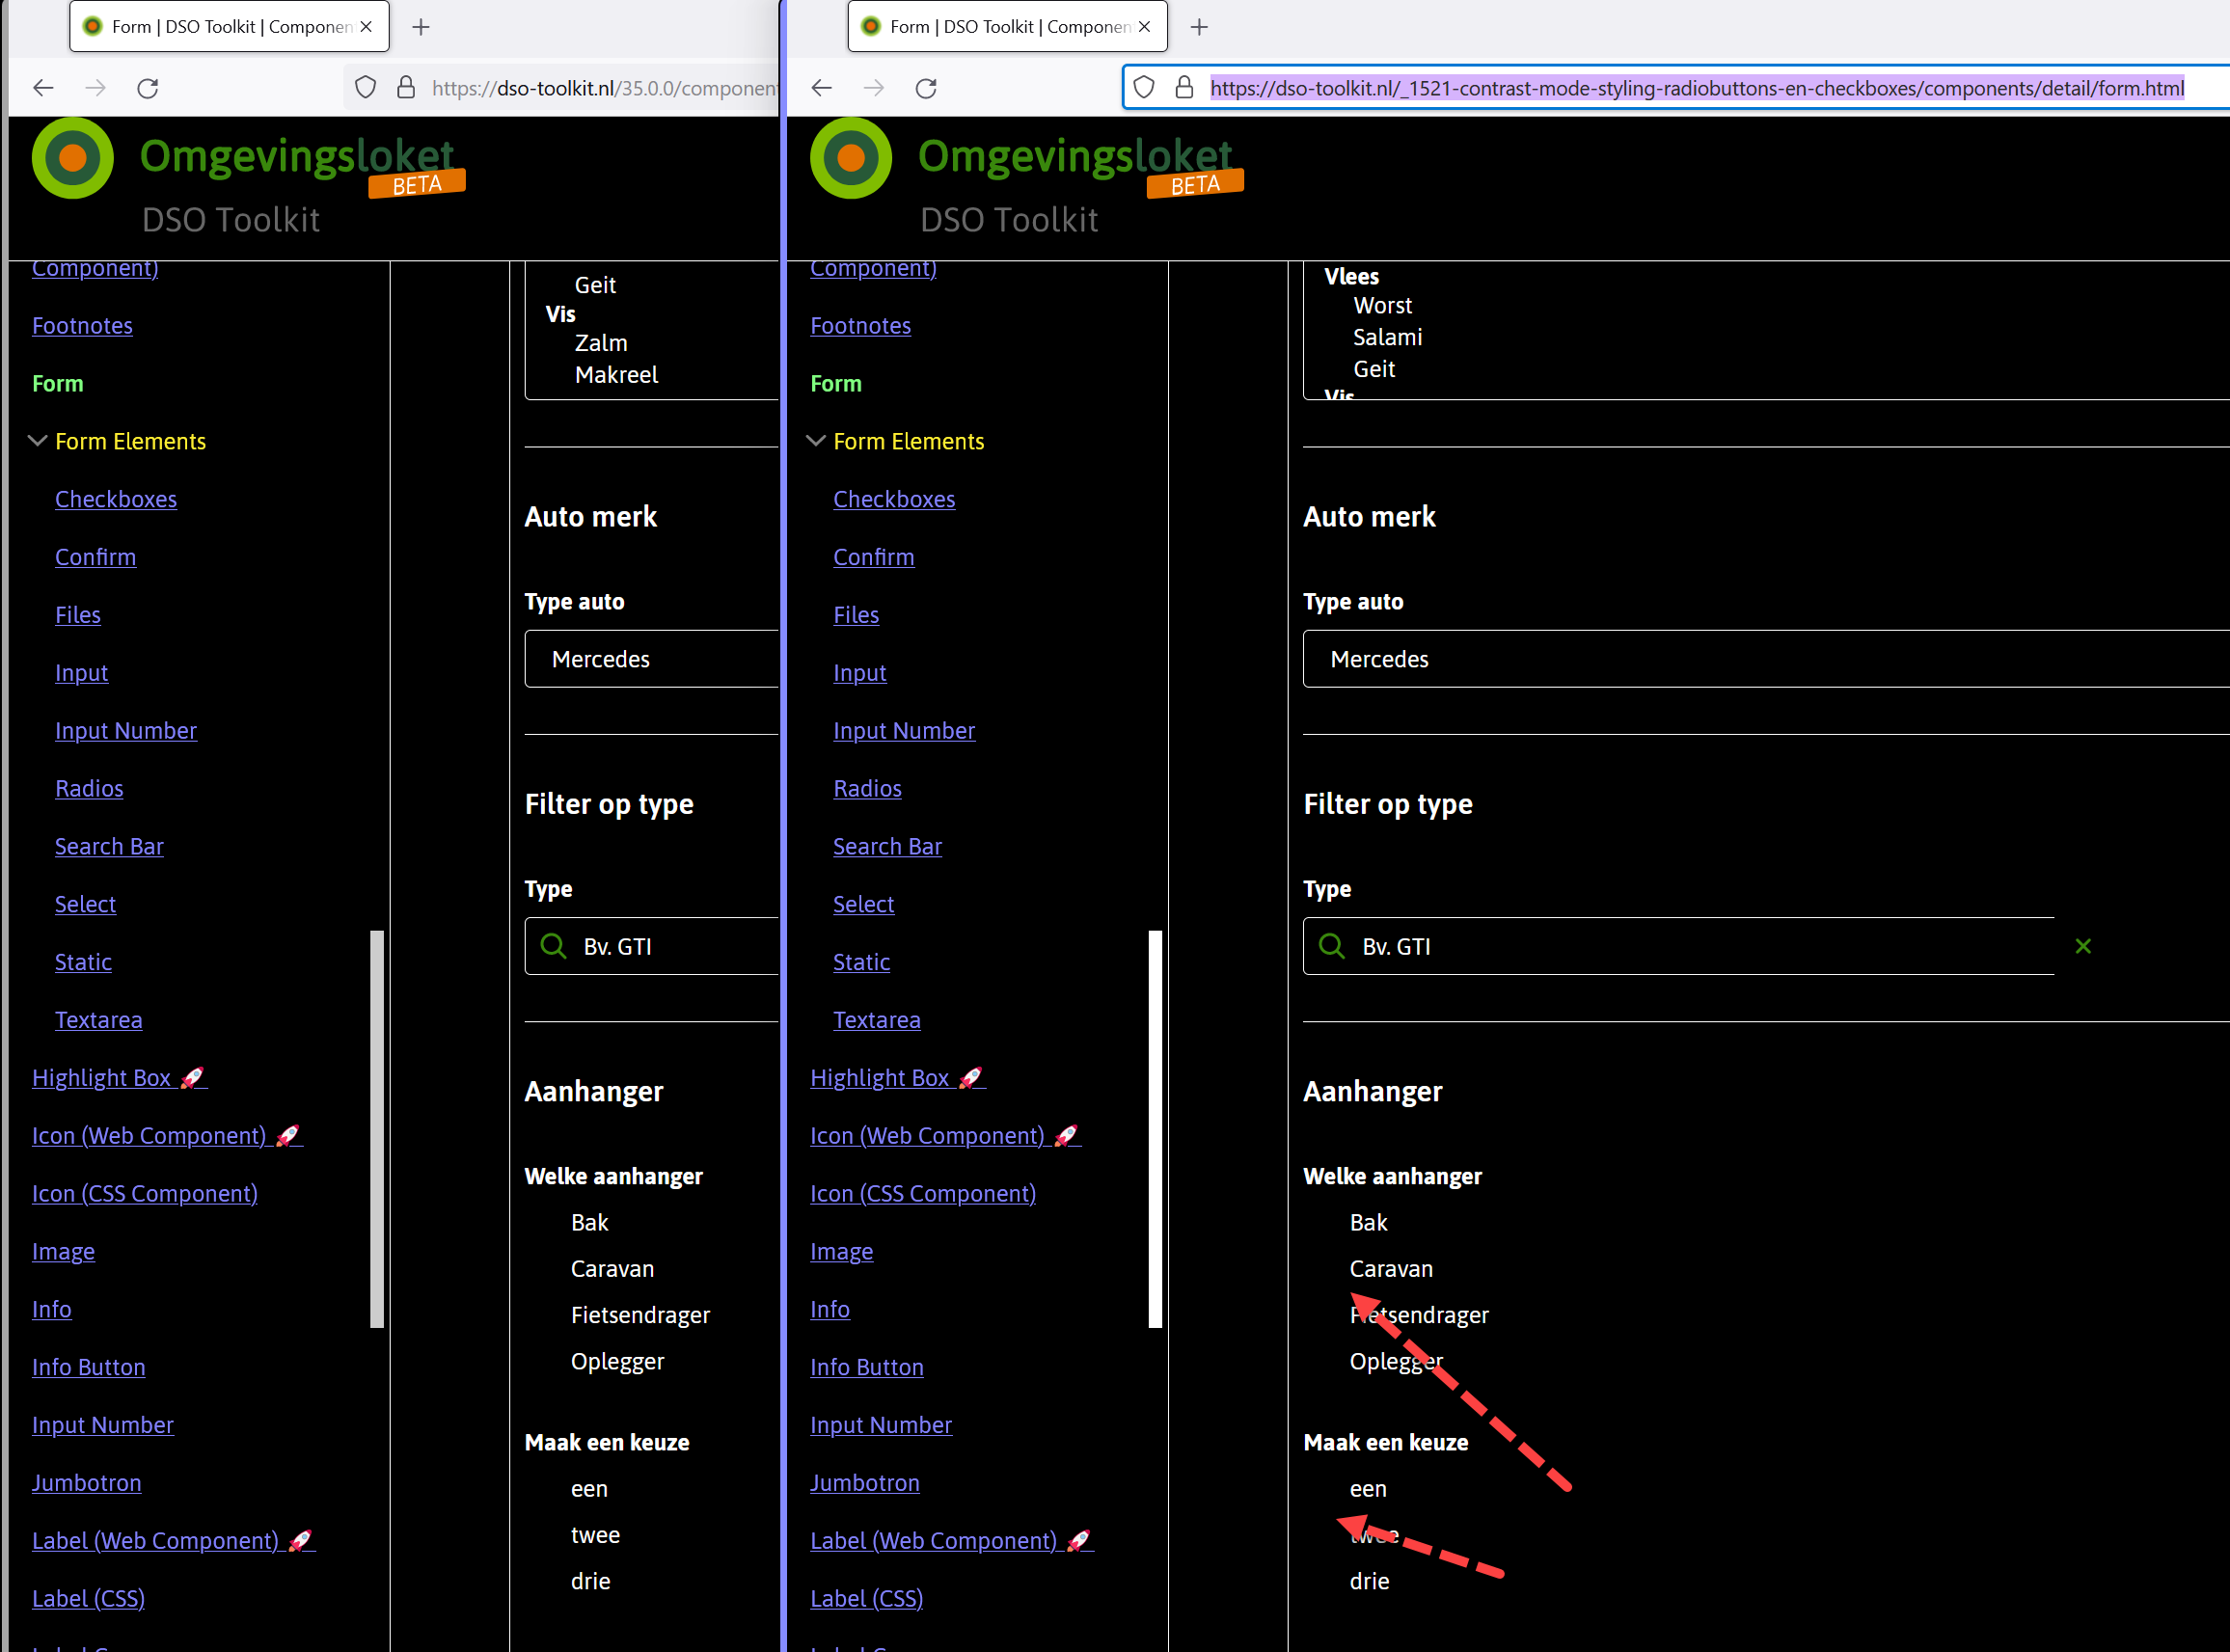Viewport: 2230px width, 1652px height.
Task: Click the magnifying glass icon in the Type search field
Action: [x=1331, y=946]
